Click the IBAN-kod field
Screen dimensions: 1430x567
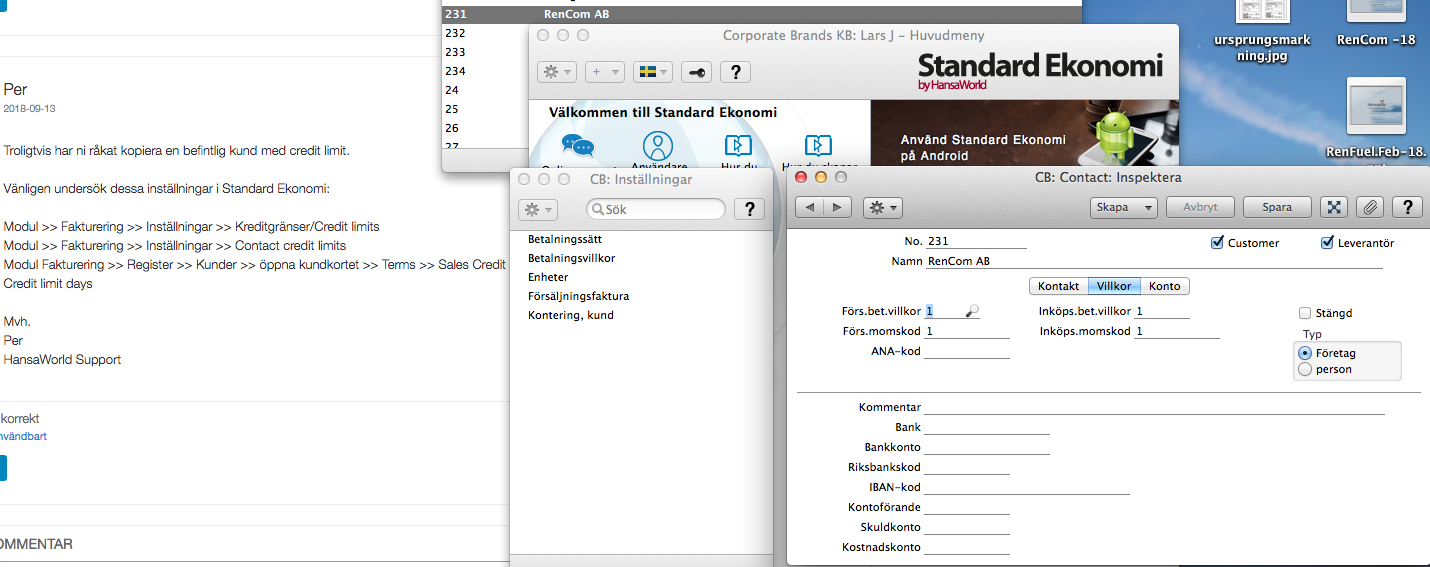1027,487
